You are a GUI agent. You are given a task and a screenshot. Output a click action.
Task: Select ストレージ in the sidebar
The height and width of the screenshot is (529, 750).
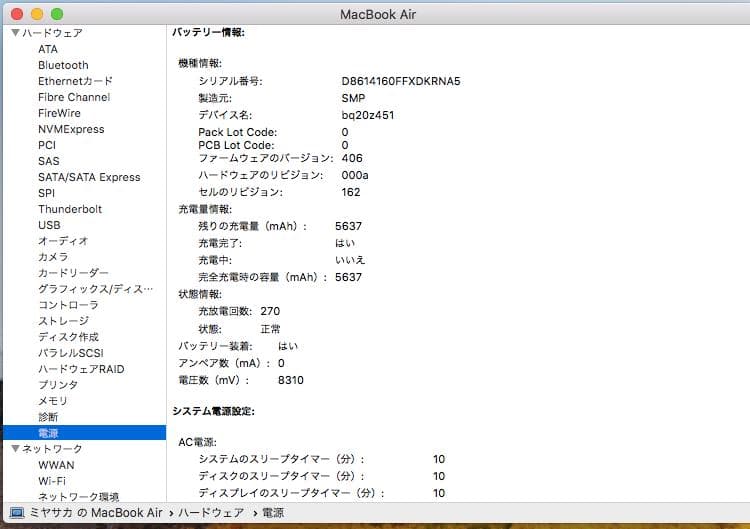[x=64, y=321]
